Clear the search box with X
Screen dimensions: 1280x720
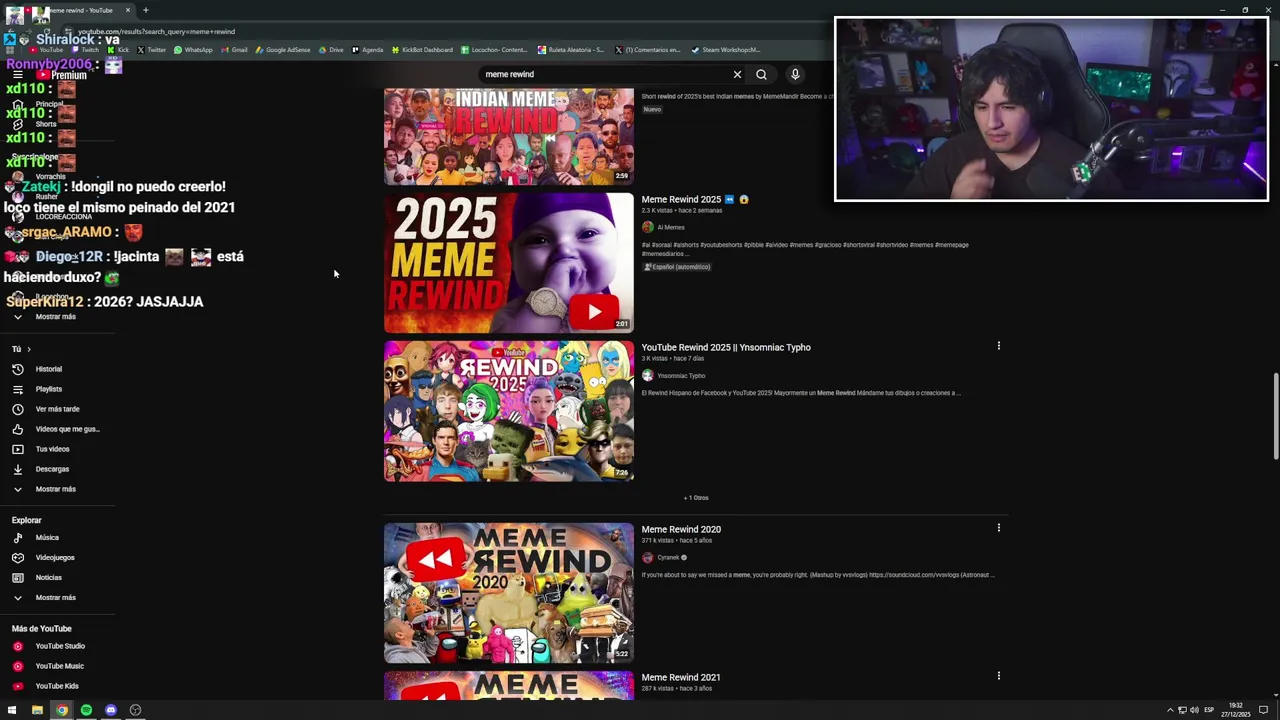(737, 74)
